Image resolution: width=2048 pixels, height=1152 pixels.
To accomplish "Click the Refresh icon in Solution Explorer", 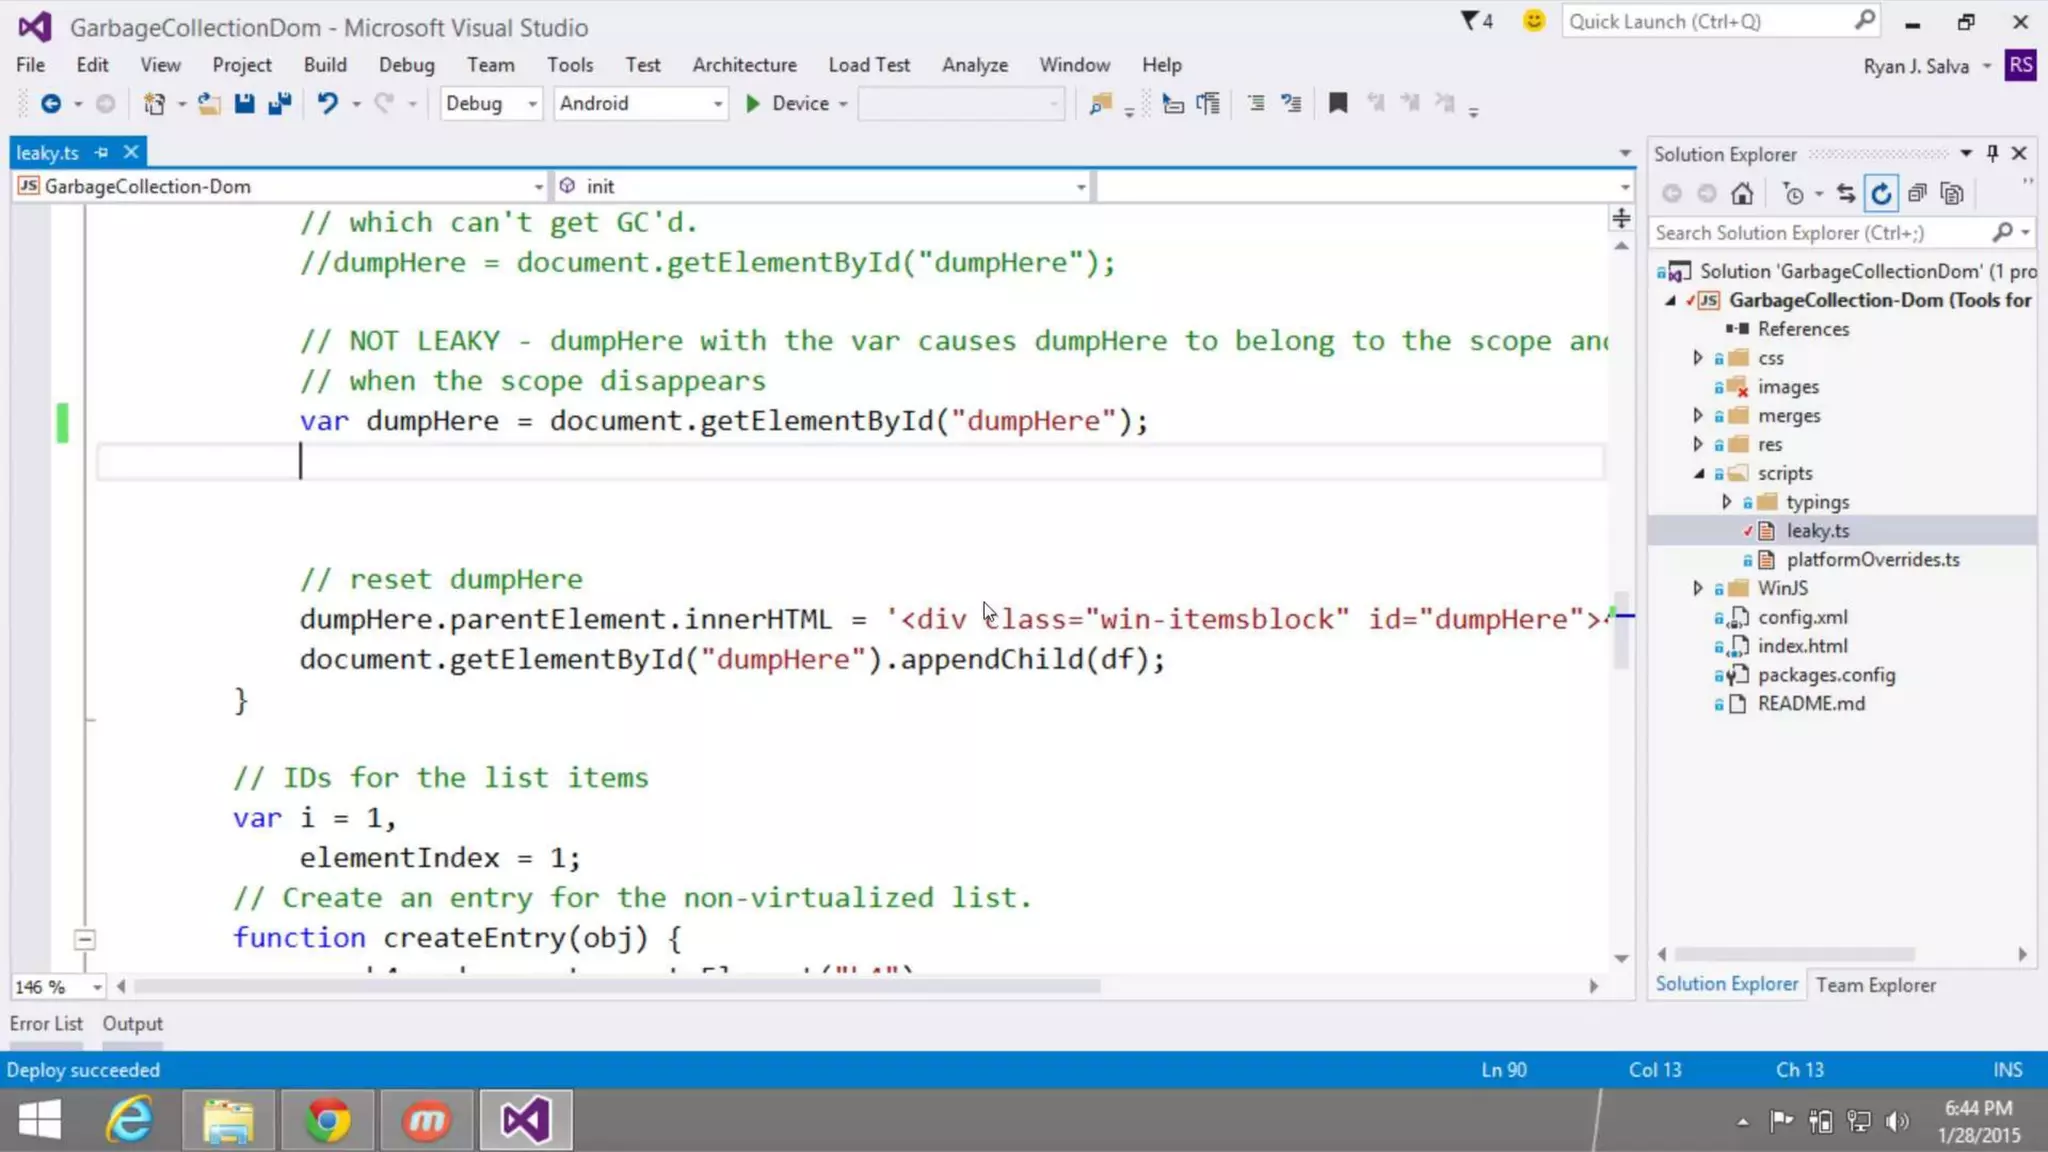I will coord(1881,194).
